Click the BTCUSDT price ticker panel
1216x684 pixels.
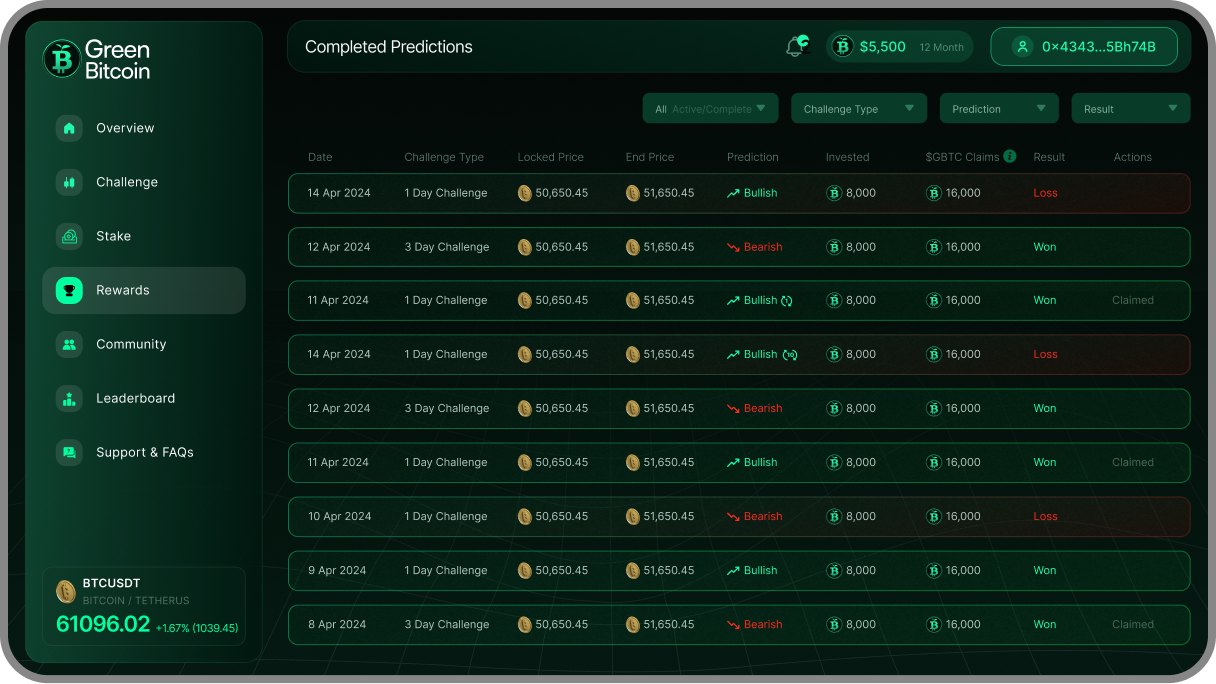(143, 606)
